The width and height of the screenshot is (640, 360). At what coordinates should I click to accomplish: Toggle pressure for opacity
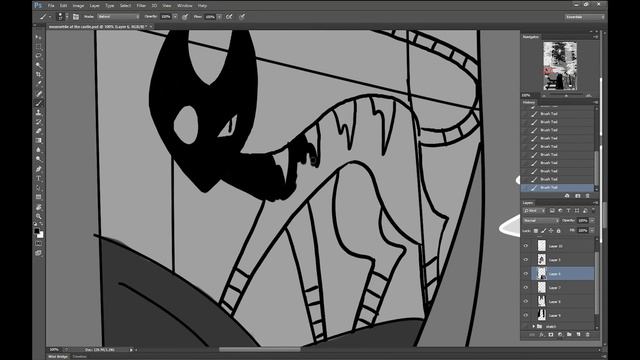pos(185,17)
